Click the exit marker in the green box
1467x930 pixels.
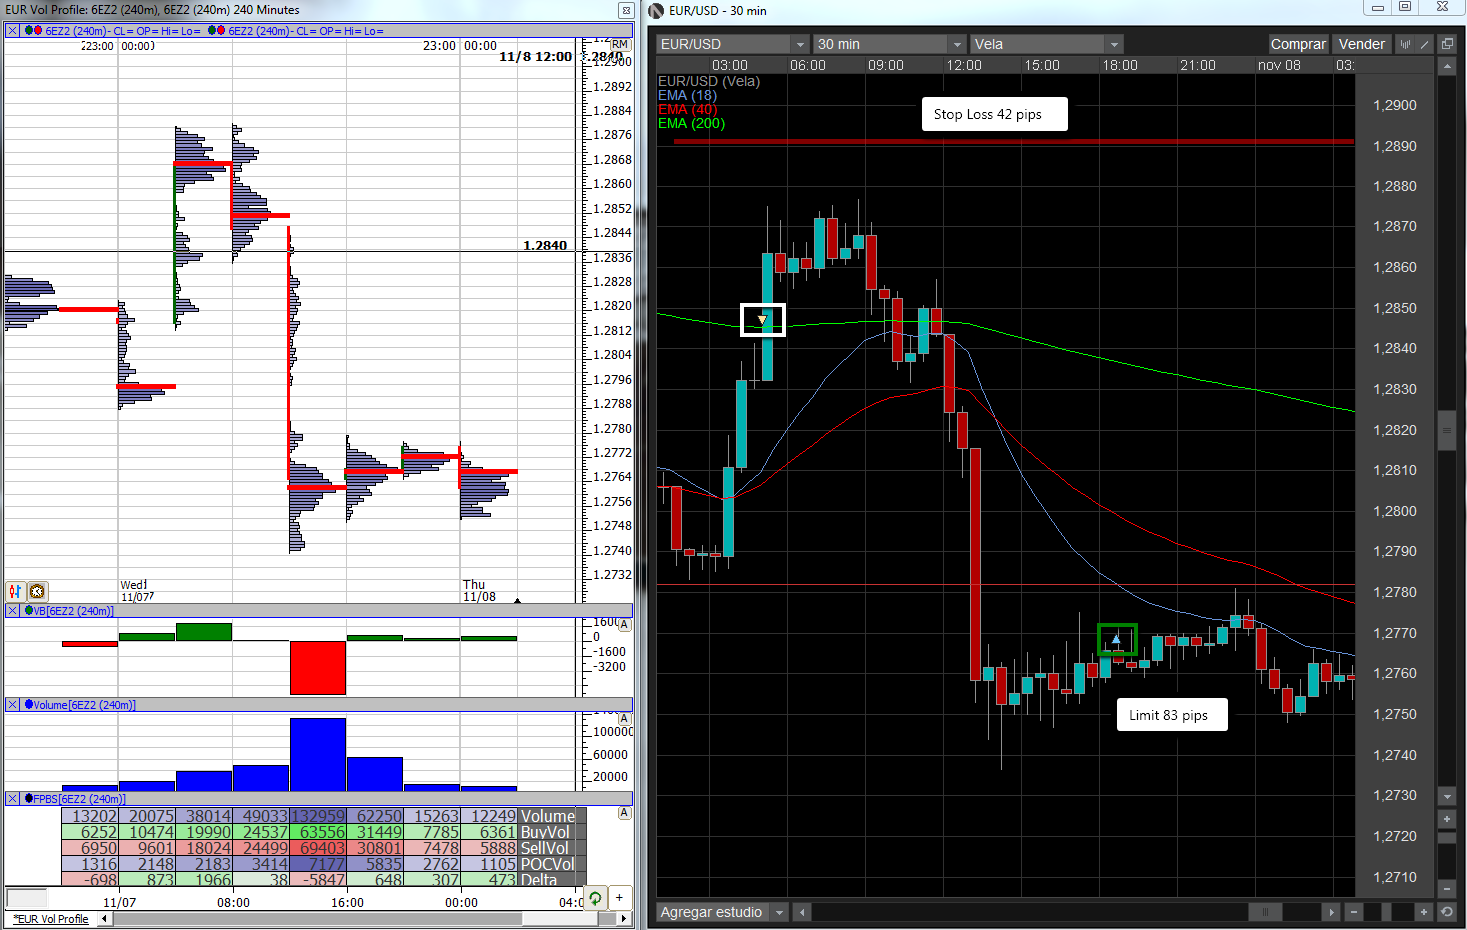[x=1117, y=639]
